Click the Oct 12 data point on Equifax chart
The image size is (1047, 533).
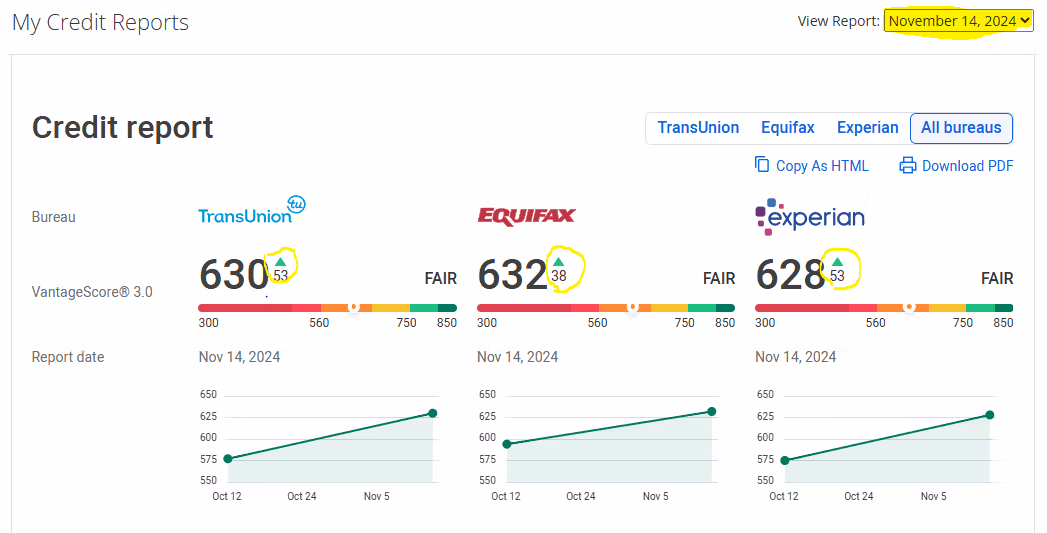507,444
